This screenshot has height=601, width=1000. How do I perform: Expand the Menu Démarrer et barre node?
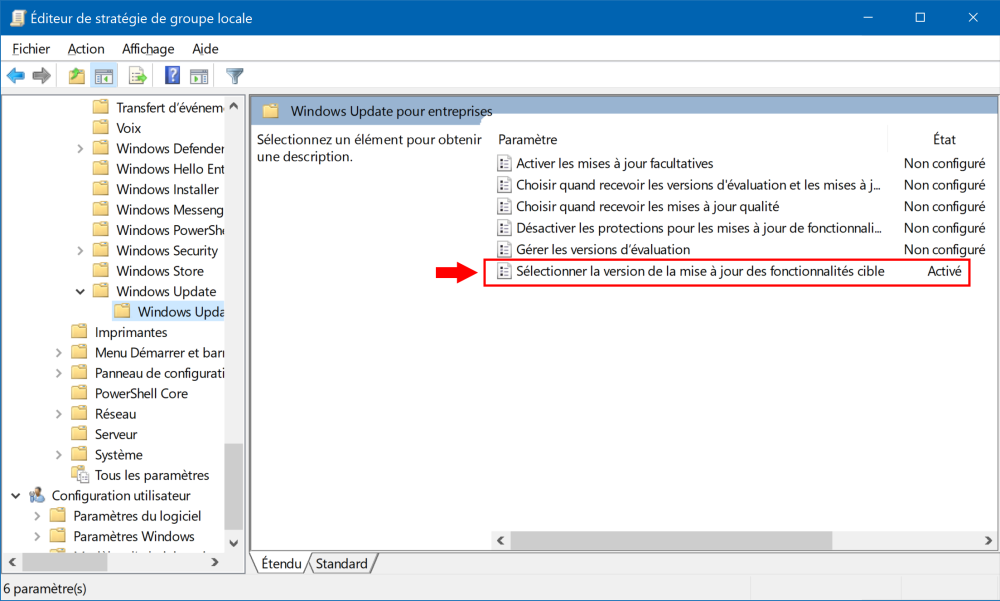pyautogui.click(x=59, y=353)
